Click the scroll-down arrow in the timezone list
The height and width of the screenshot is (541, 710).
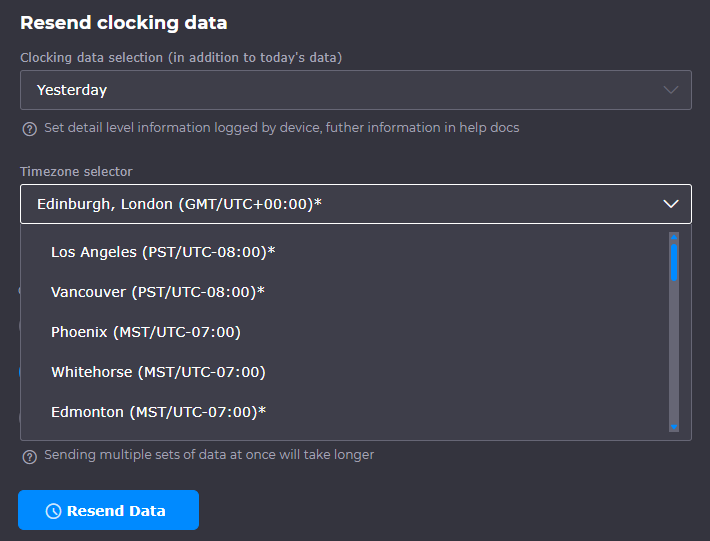click(674, 426)
